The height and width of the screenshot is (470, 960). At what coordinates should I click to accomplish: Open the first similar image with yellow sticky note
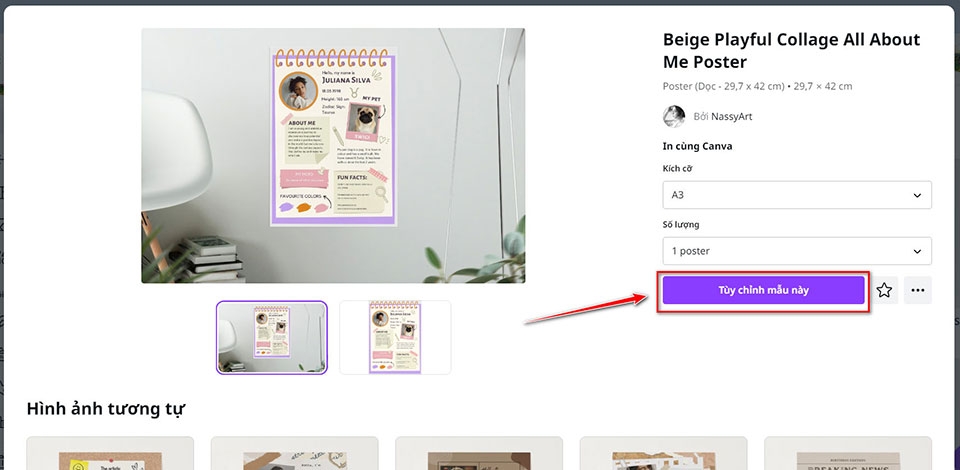tap(110, 453)
